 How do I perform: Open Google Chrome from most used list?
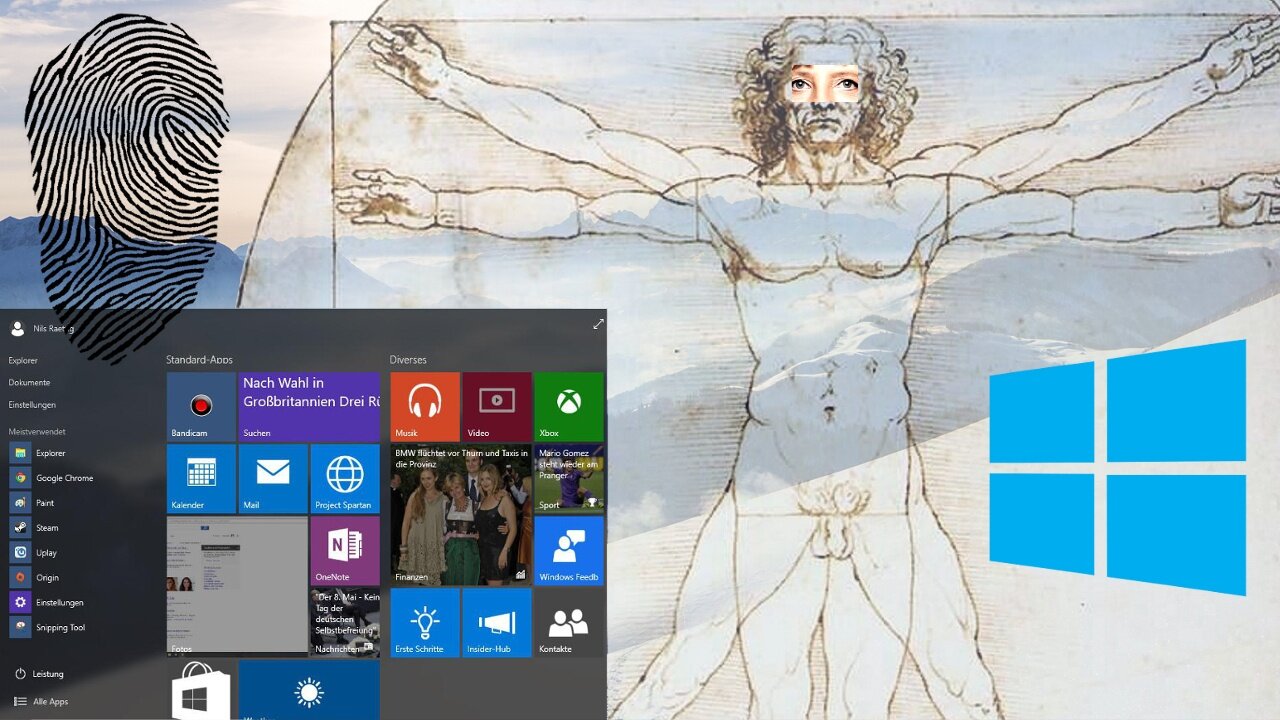64,478
